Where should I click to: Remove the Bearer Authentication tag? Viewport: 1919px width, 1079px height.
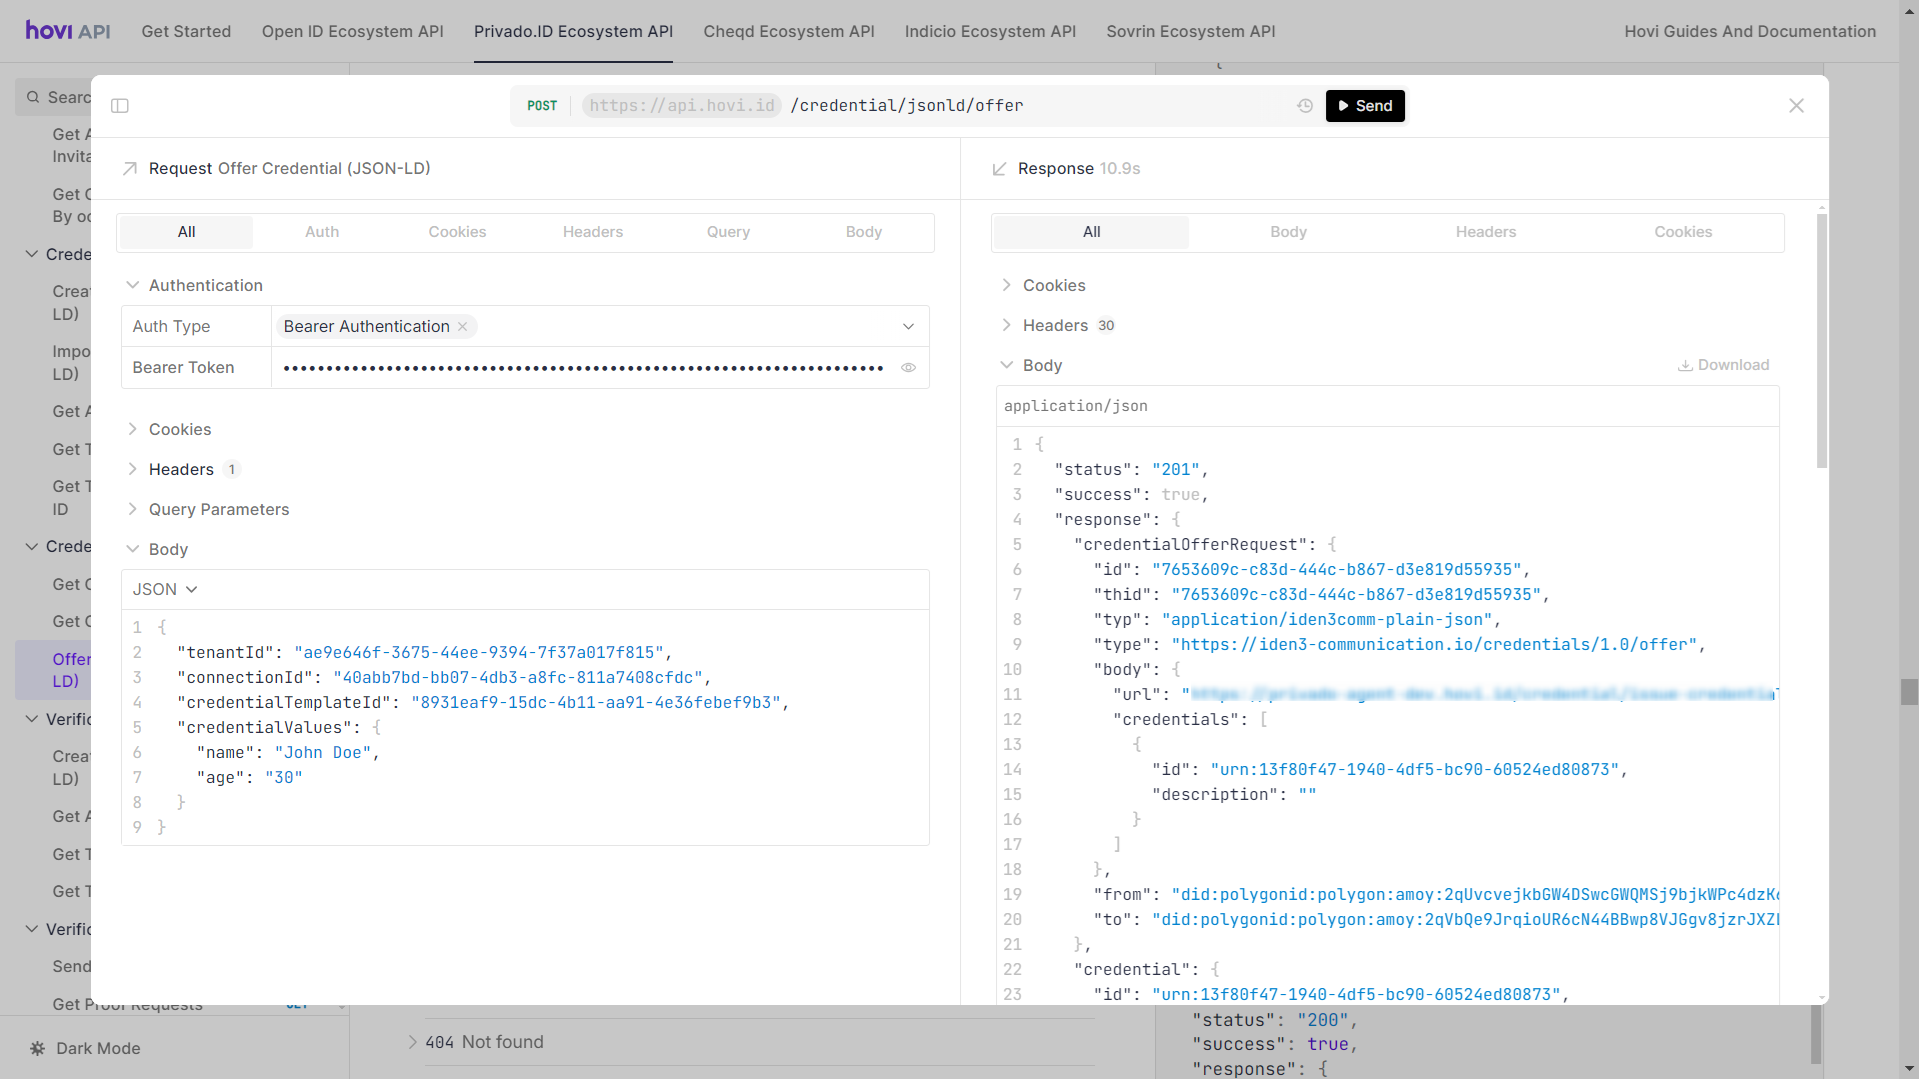(x=463, y=327)
